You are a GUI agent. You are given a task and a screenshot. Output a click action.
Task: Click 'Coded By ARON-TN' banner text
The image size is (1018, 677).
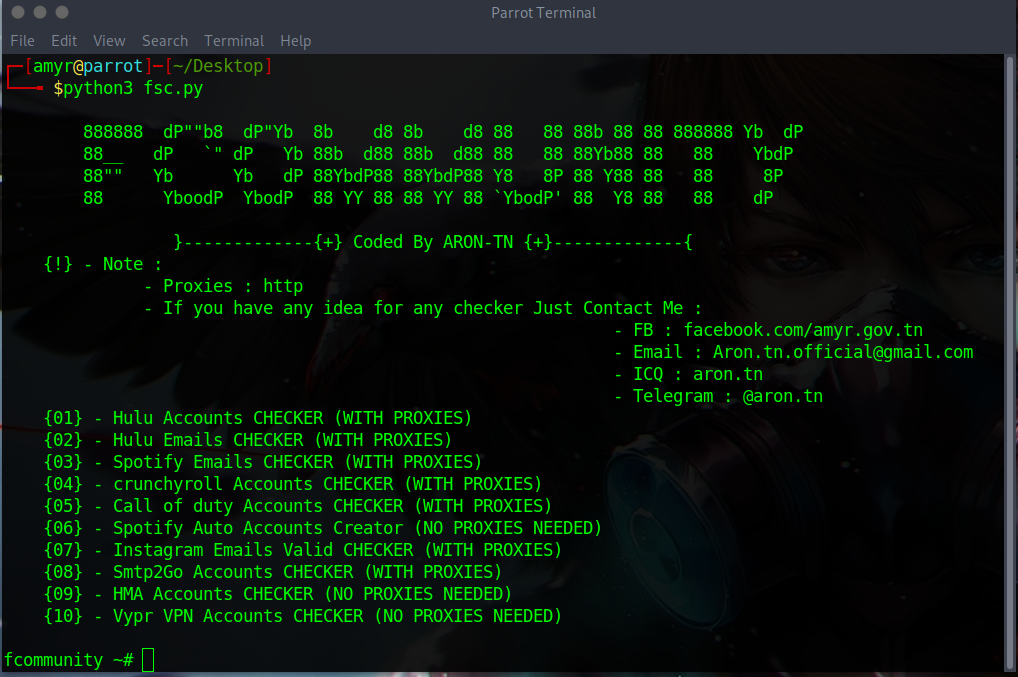pos(433,243)
